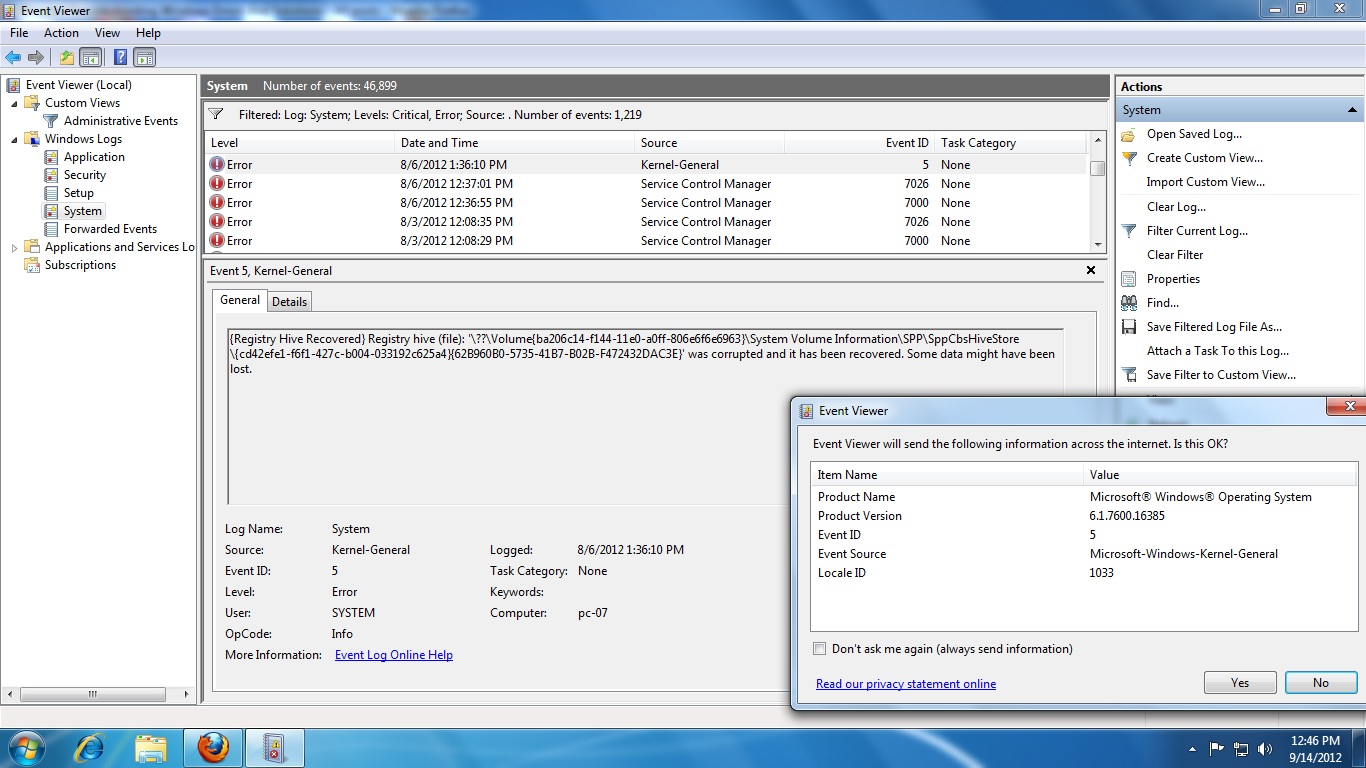This screenshot has height=768, width=1366.
Task: Click the funnel icon beside Create Custom View
Action: (1129, 158)
